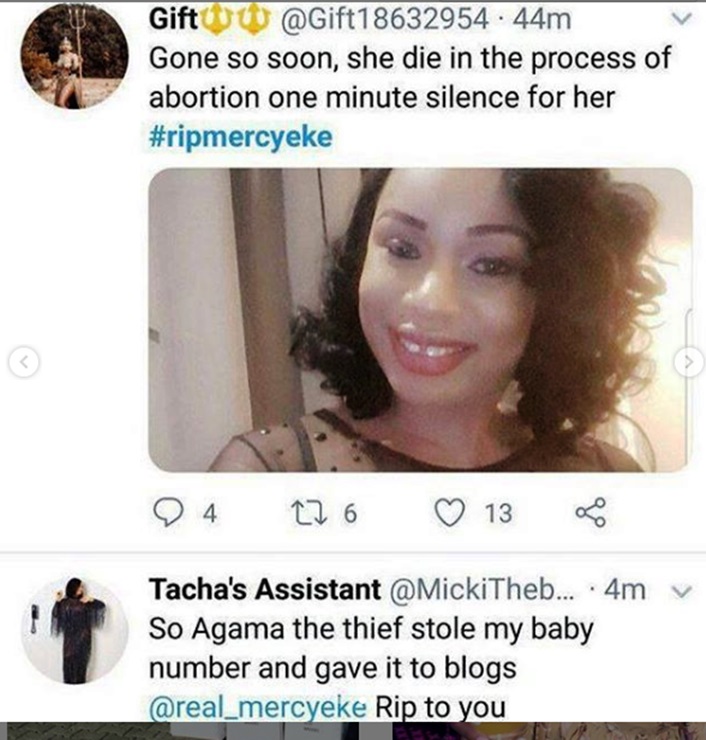Click the share icon under the photo
Image resolution: width=706 pixels, height=740 pixels.
click(590, 513)
